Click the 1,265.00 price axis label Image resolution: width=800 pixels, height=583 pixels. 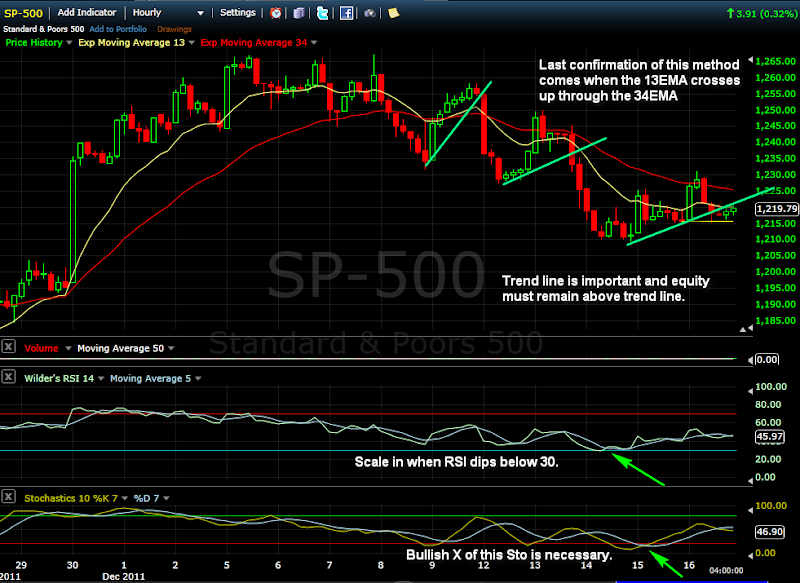click(x=775, y=62)
